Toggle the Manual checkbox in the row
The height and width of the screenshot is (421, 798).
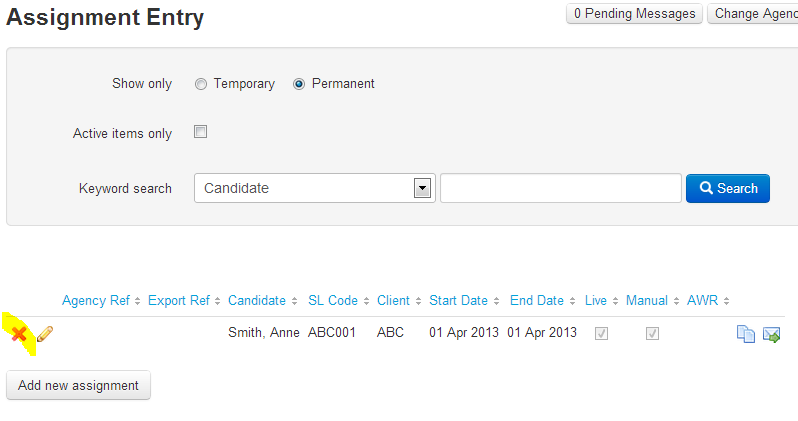(652, 333)
